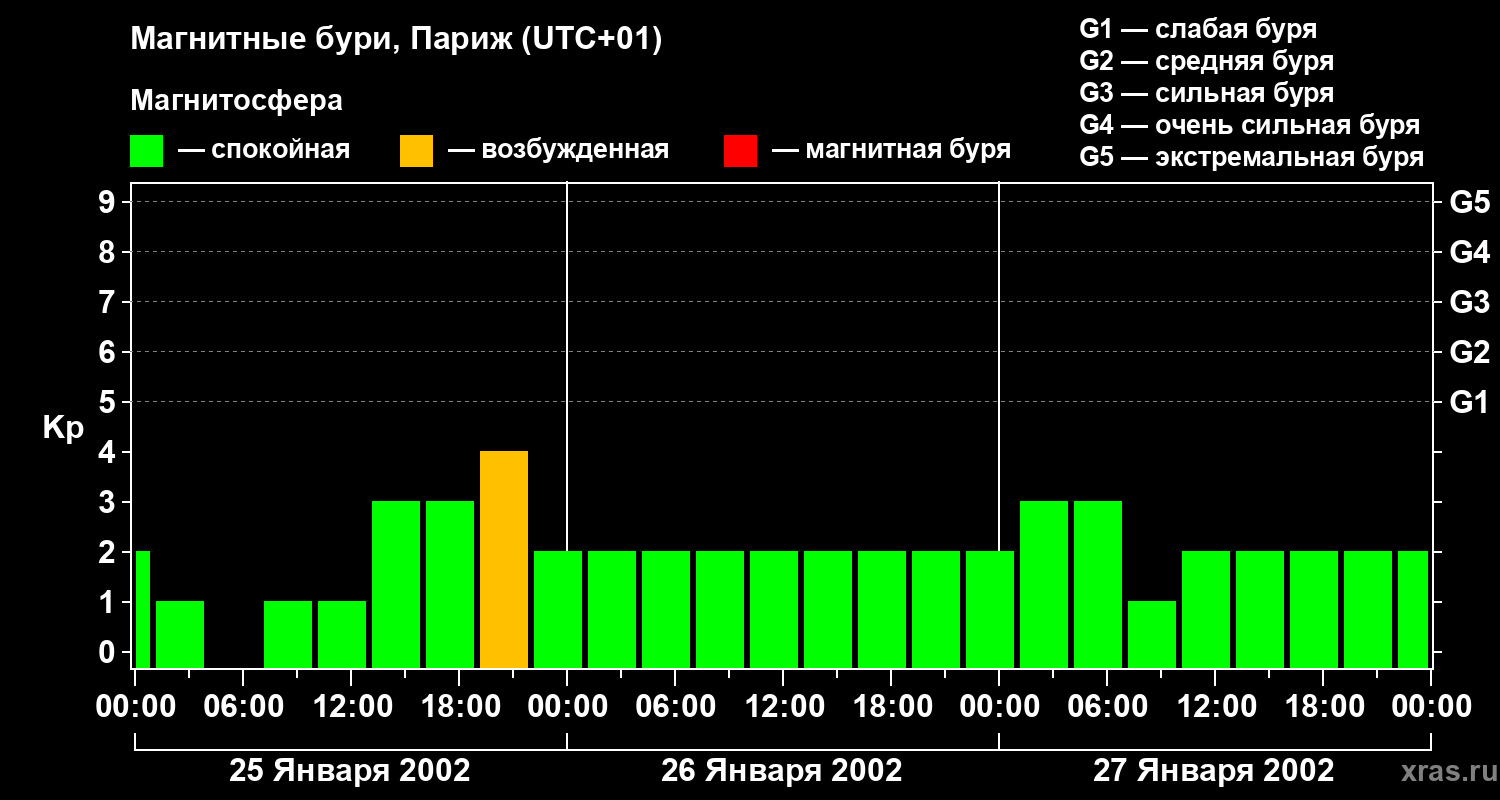Click the Kp 1 bar at 07:00–10:00 on 27 January
Screen dimensions: 1500x800
1152,635
